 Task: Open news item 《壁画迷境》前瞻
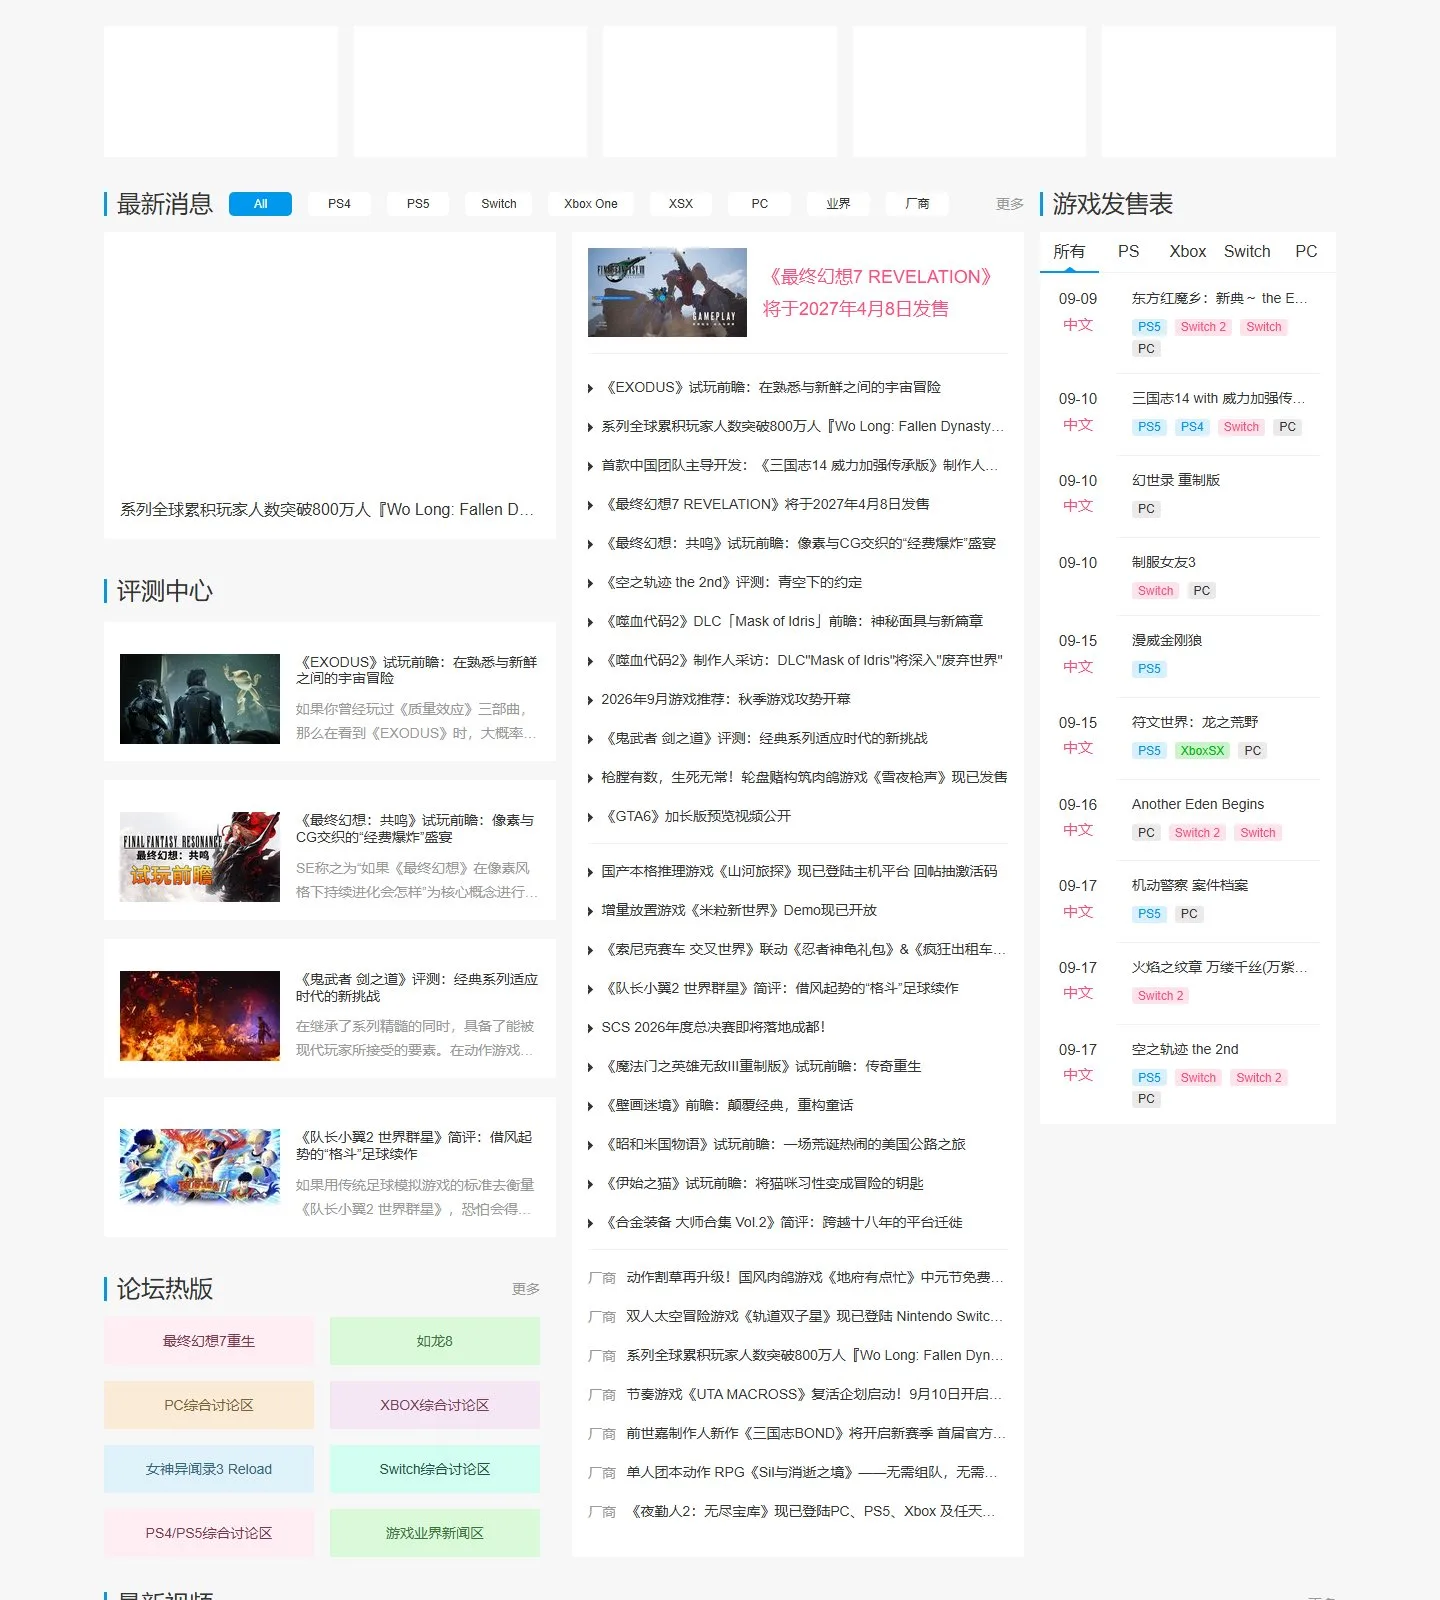[728, 1105]
